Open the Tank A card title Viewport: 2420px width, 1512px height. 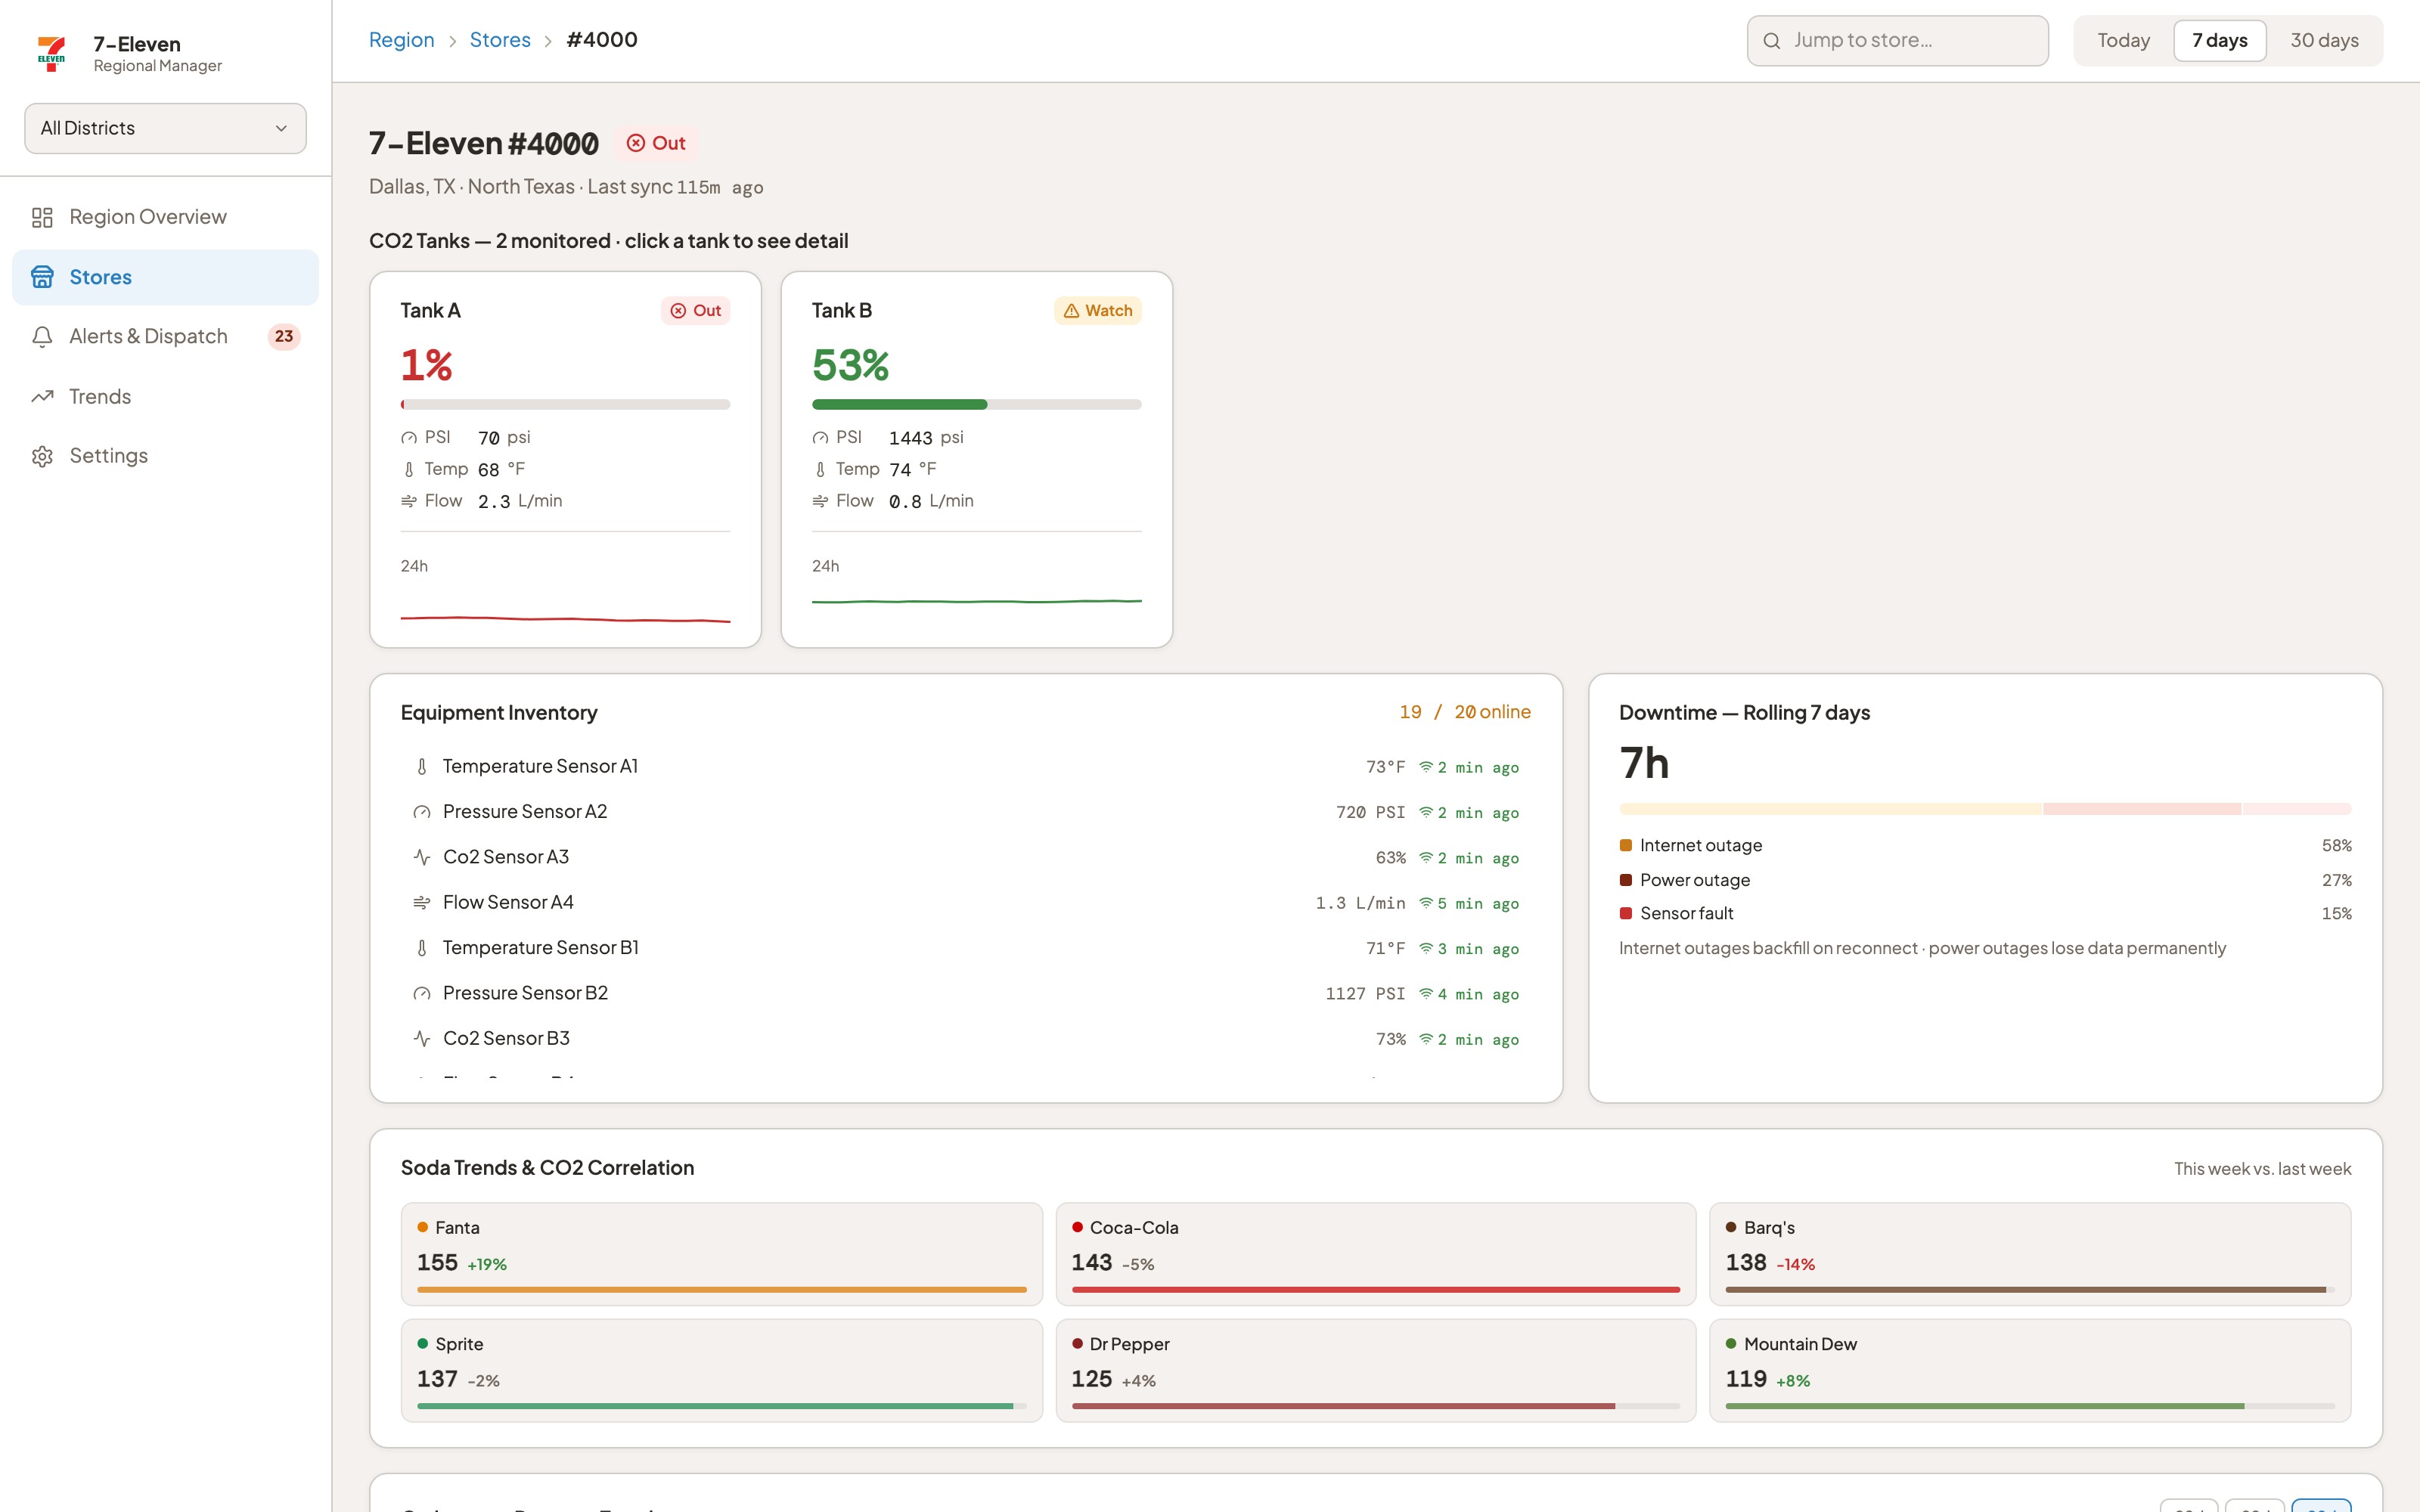click(431, 311)
